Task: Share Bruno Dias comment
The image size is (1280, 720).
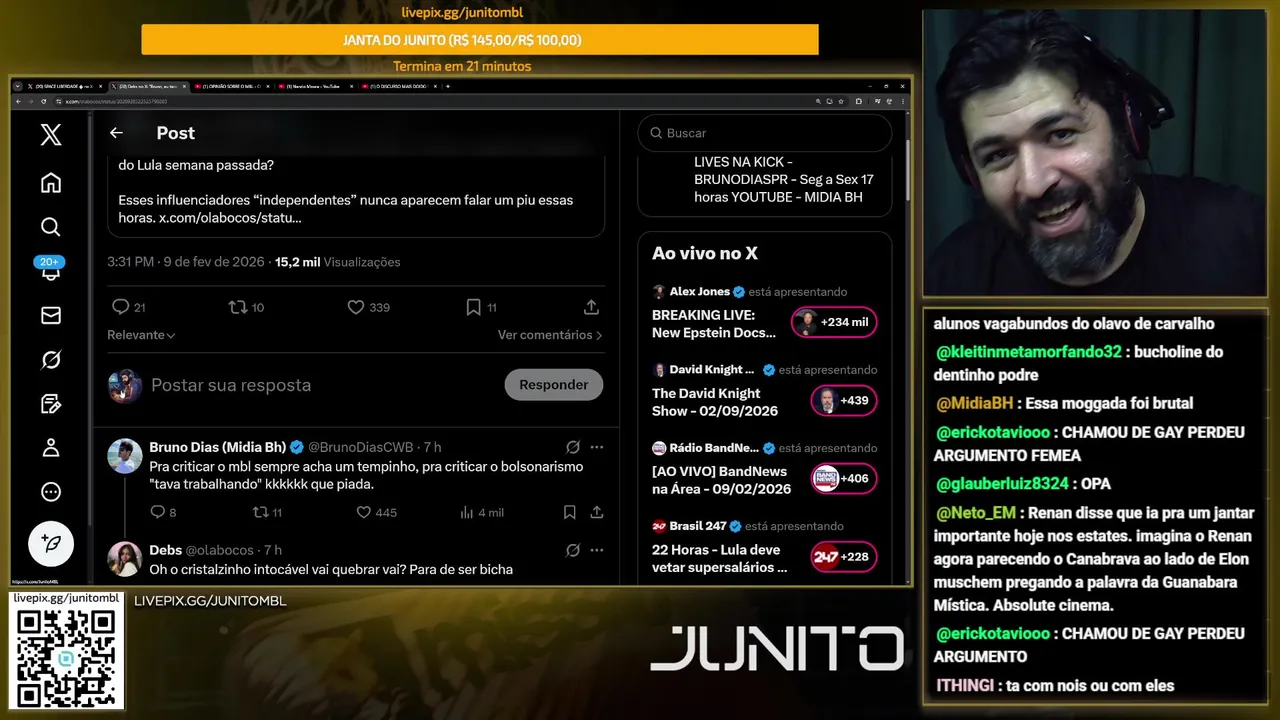Action: [597, 512]
